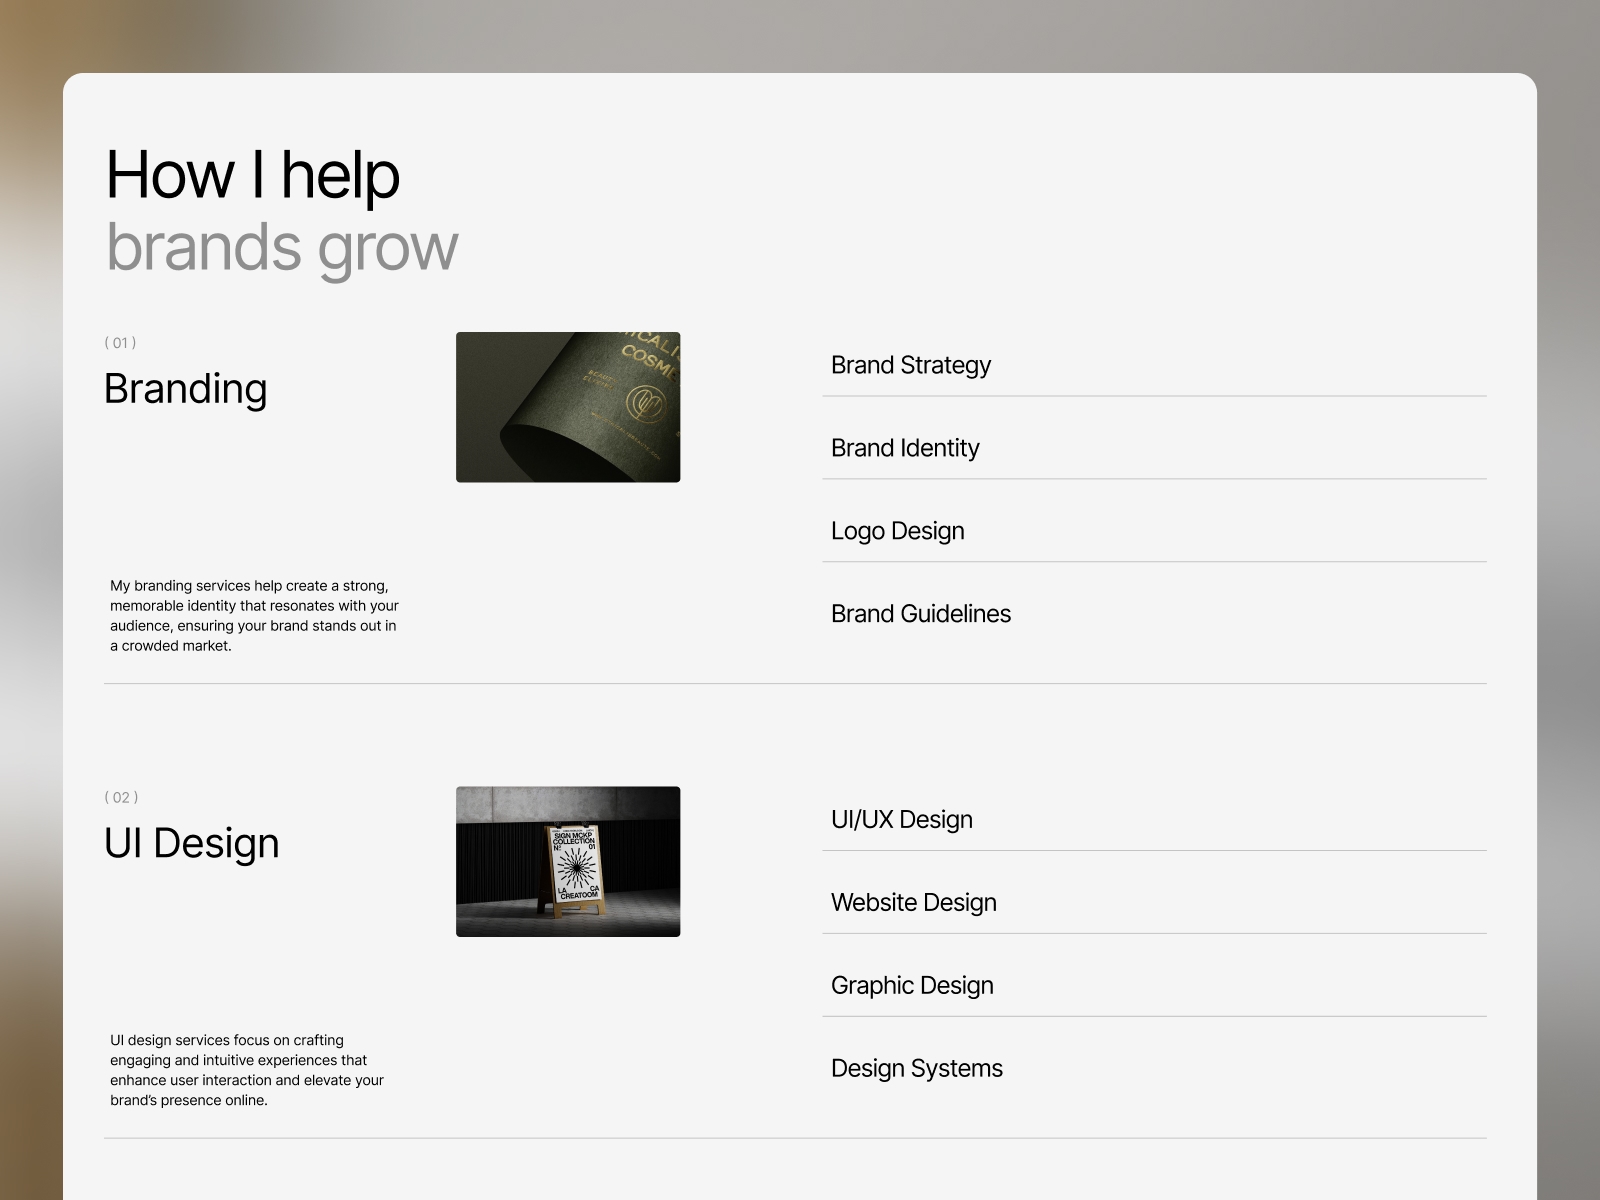View the UI Design sign mockup thumbnail
This screenshot has width=1600, height=1200.
[568, 862]
